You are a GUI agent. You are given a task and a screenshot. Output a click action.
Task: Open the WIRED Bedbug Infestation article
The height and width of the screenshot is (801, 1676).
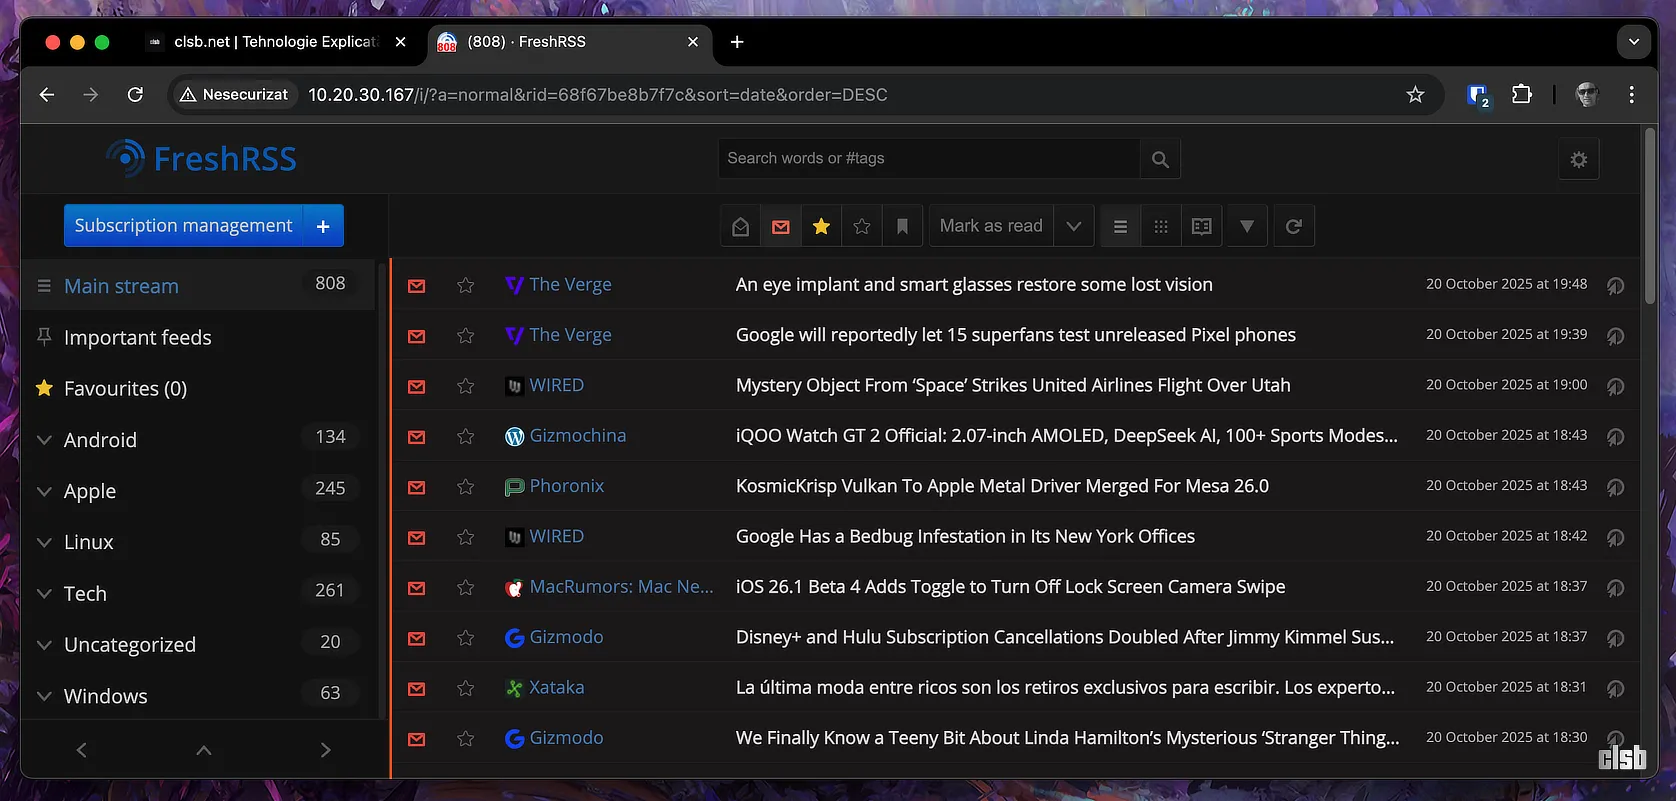tap(965, 537)
